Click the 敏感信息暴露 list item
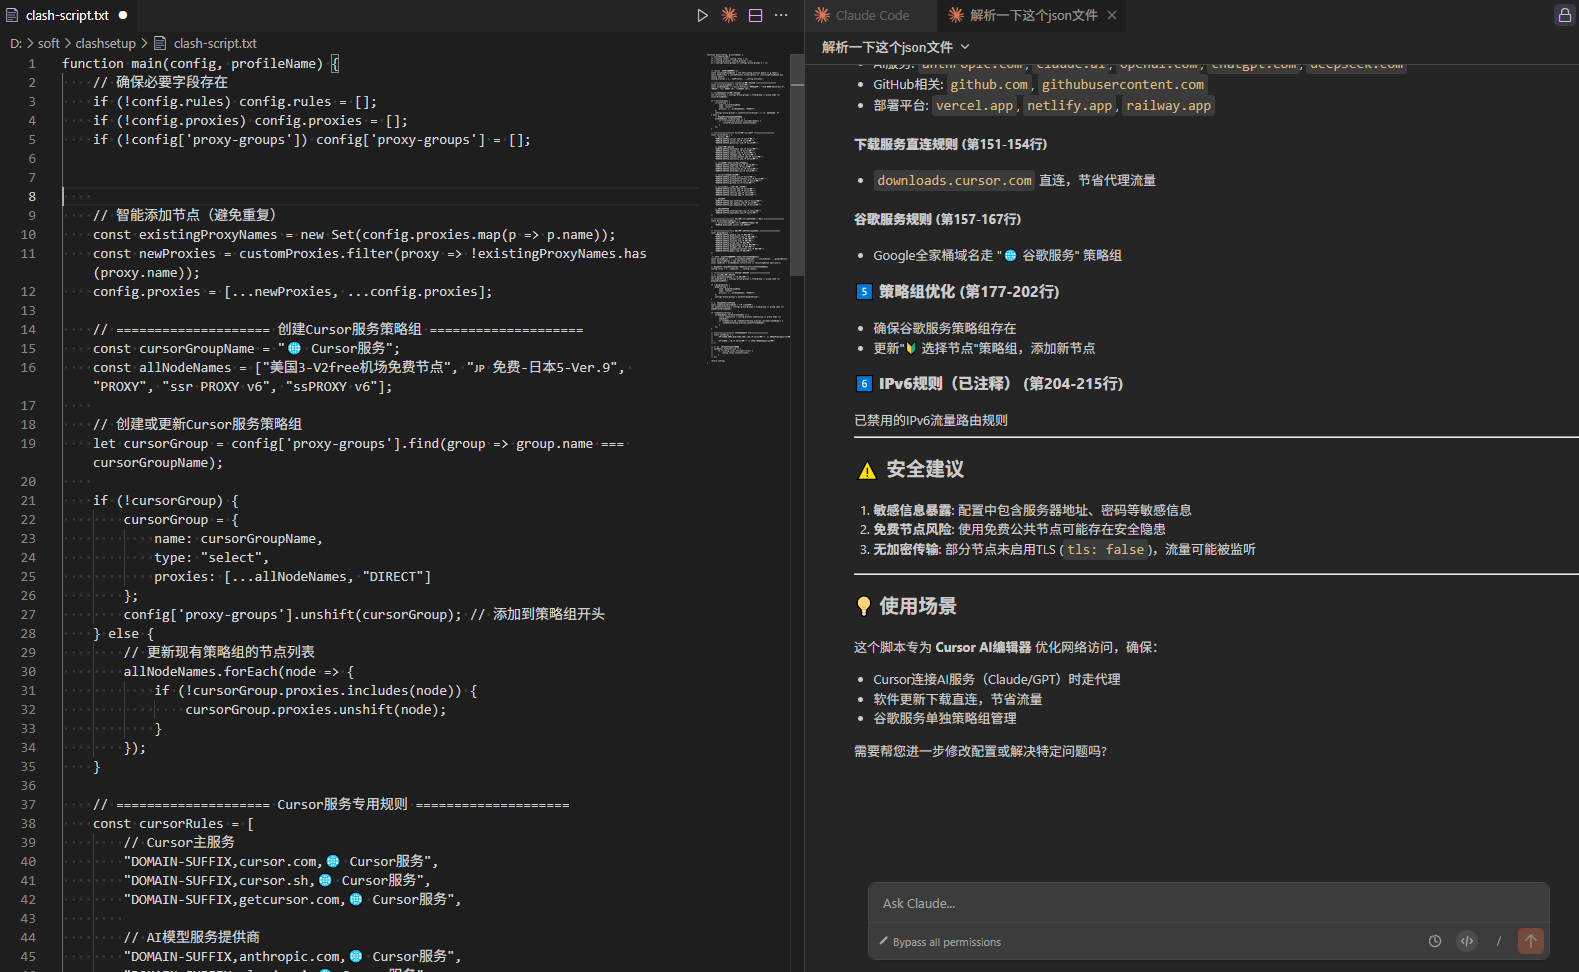 point(1031,510)
